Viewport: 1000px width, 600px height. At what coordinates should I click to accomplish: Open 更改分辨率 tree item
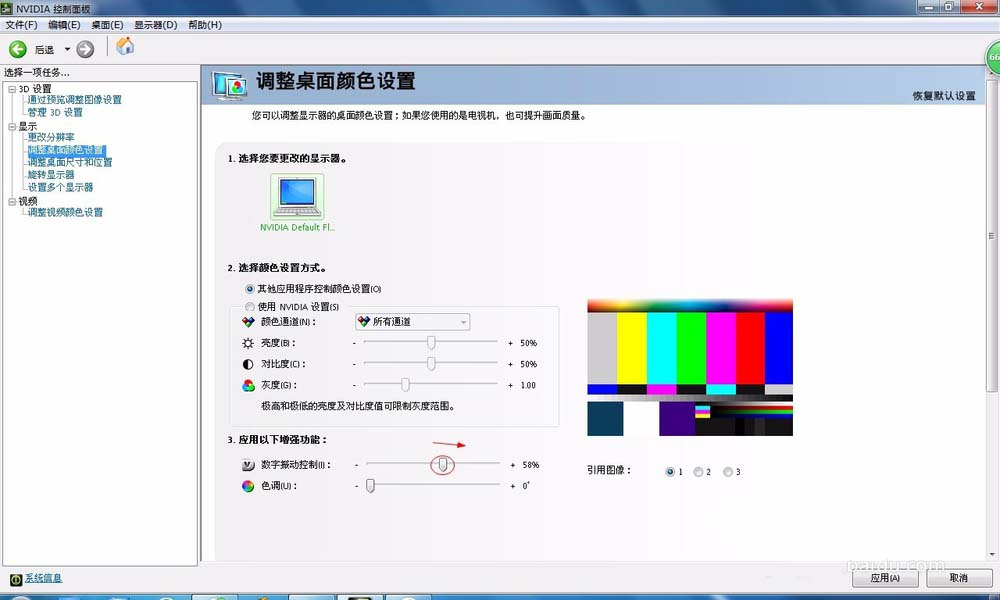(x=51, y=137)
